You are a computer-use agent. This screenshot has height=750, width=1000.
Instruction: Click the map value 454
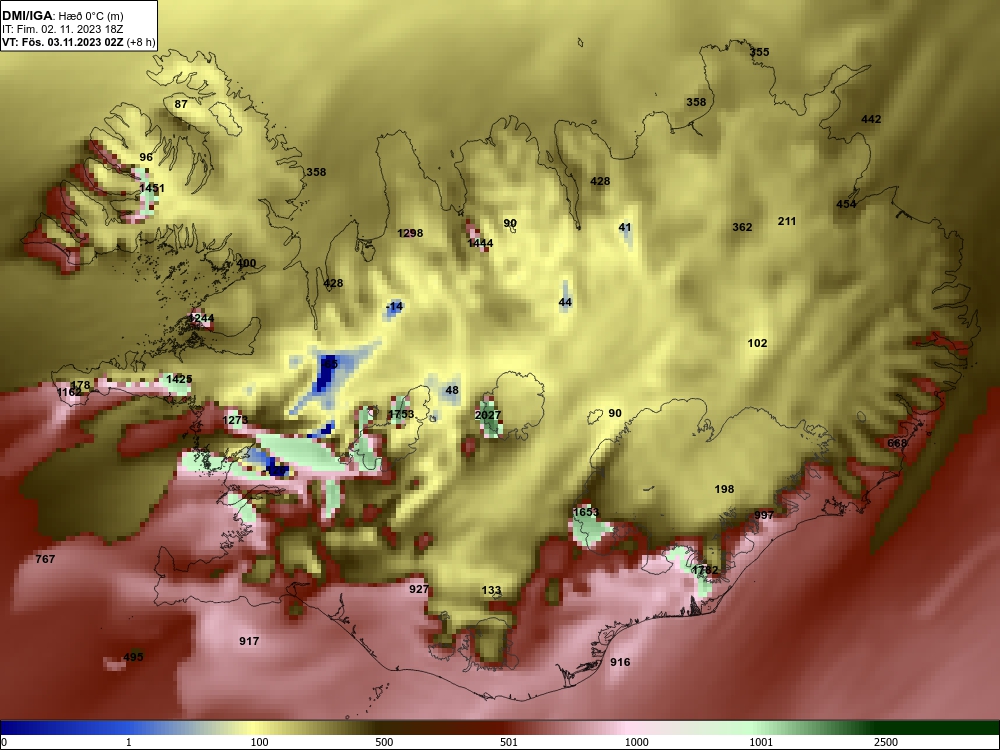(846, 204)
